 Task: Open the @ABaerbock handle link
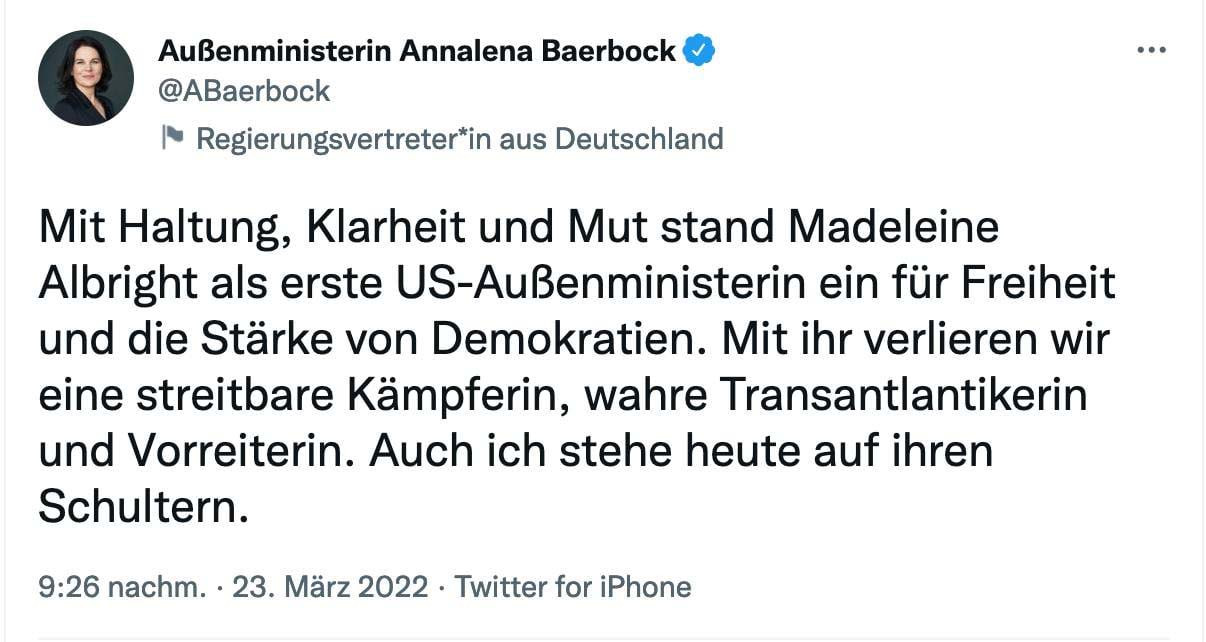[x=244, y=91]
